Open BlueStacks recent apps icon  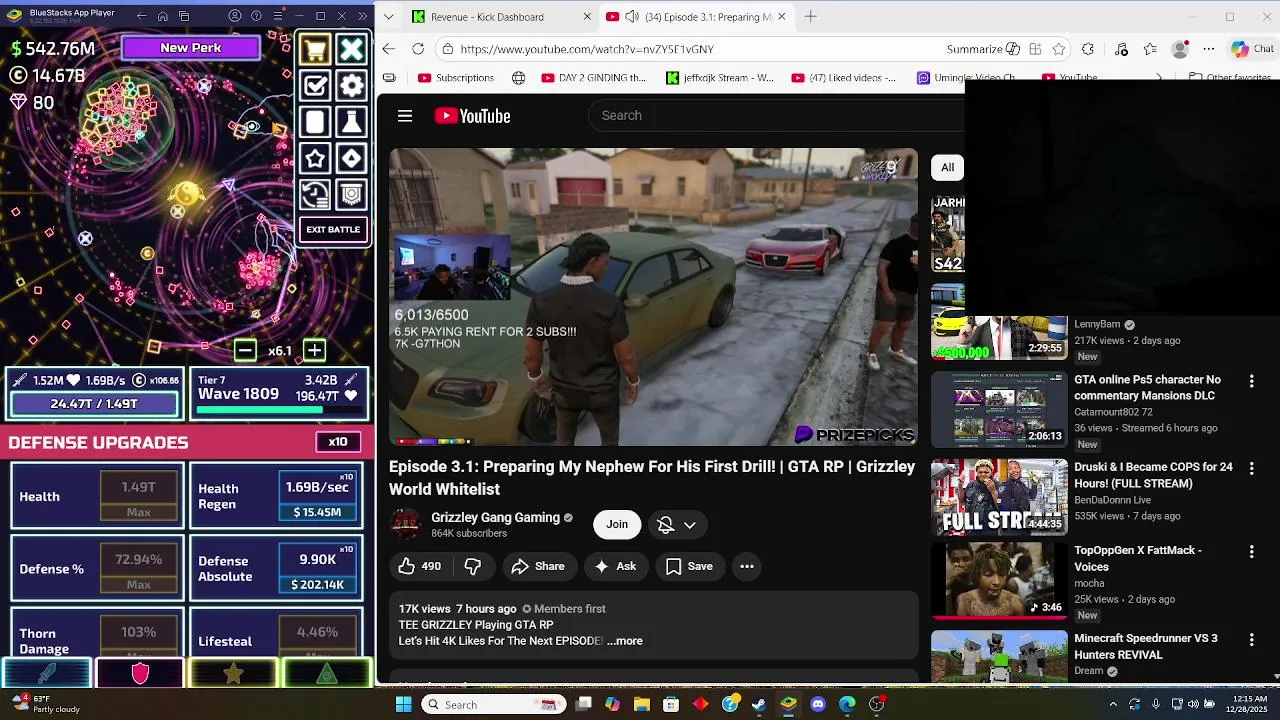184,16
